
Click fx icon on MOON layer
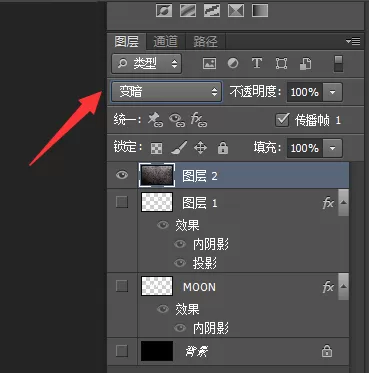[328, 287]
